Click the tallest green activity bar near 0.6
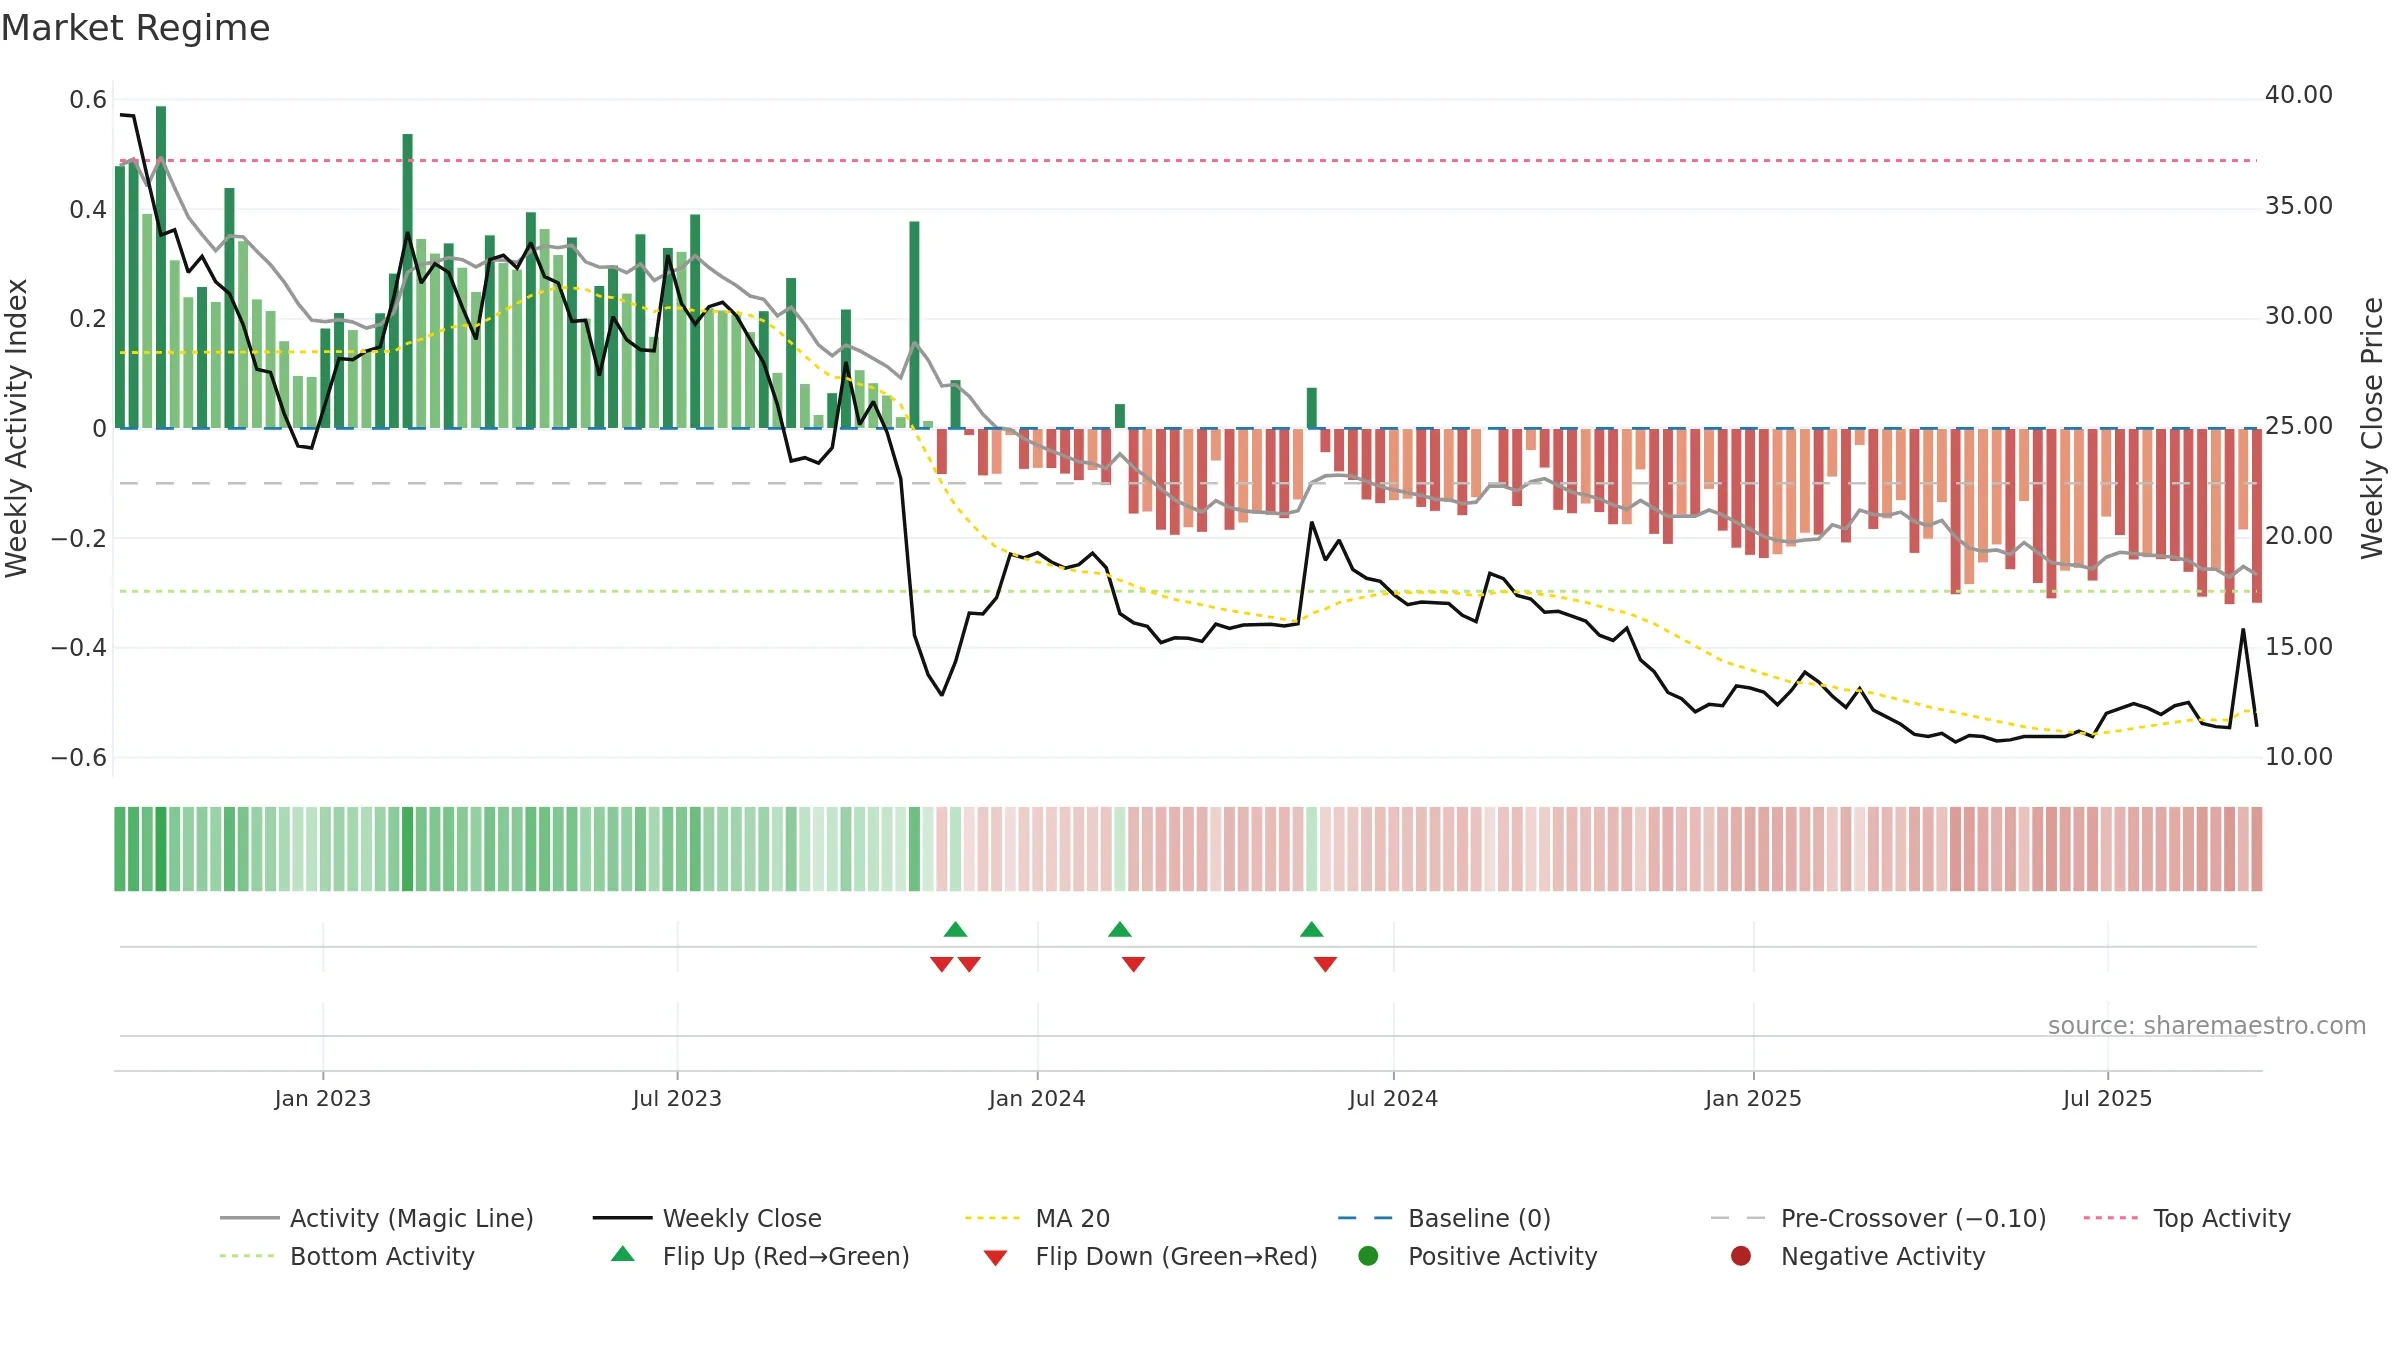This screenshot has height=1350, width=2400. click(x=161, y=267)
